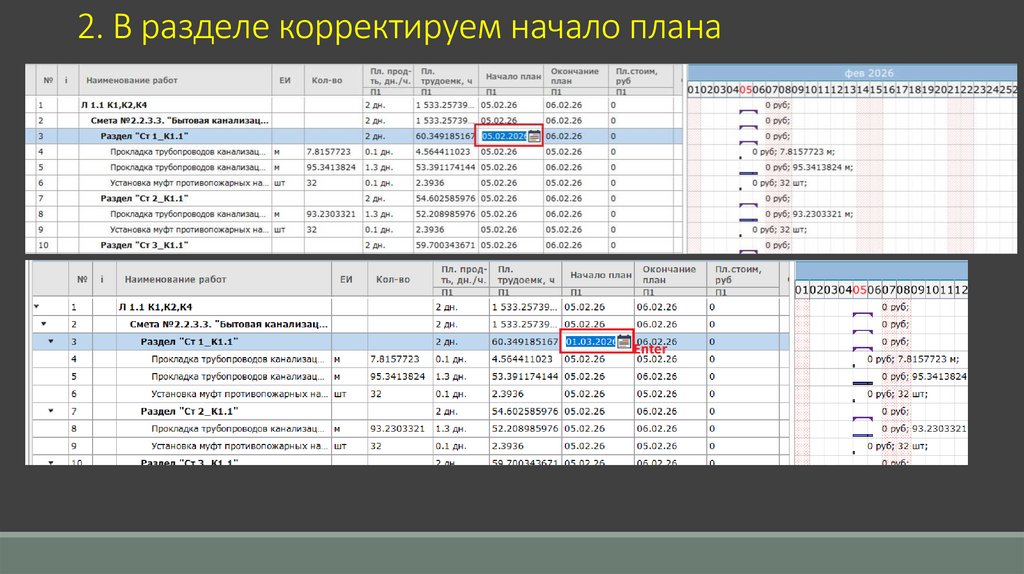Click quantity cell '7.8157723' in upper table
This screenshot has width=1024, height=574.
pos(328,151)
